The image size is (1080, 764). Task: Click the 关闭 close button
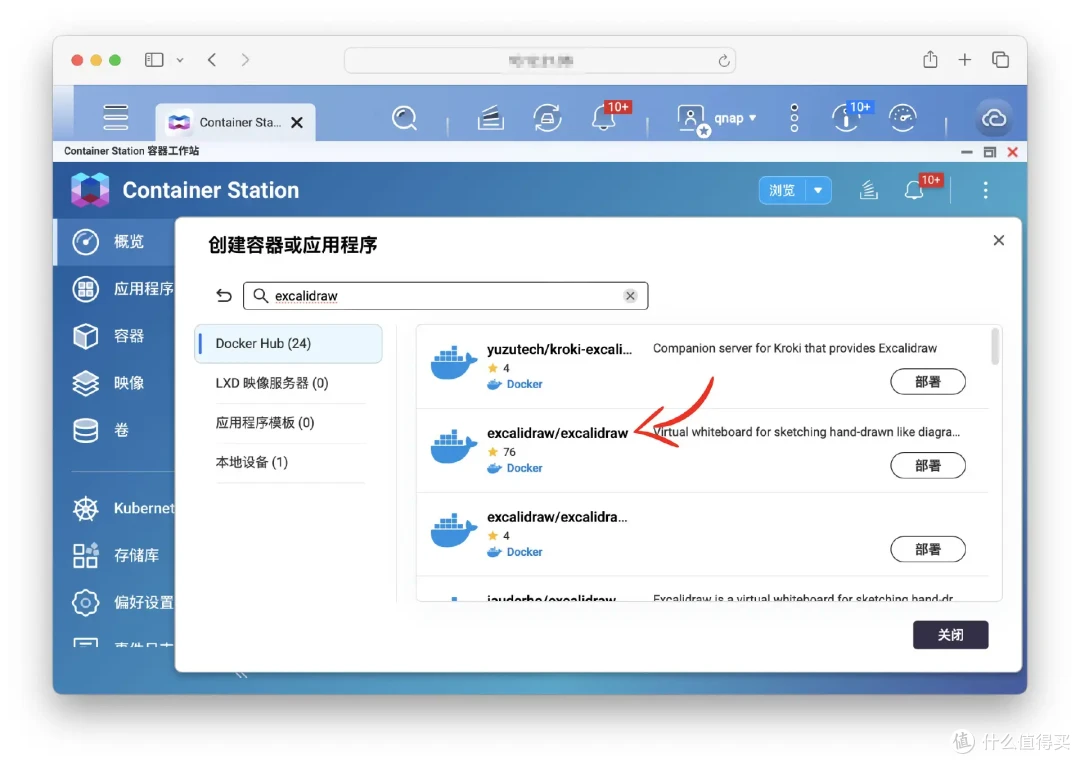tap(951, 634)
